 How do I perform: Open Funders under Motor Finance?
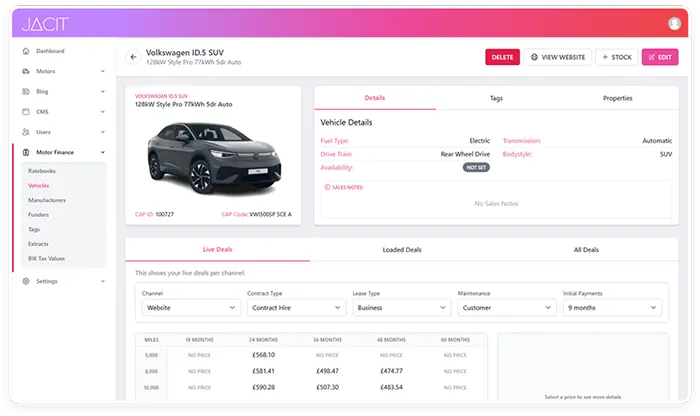[38, 215]
